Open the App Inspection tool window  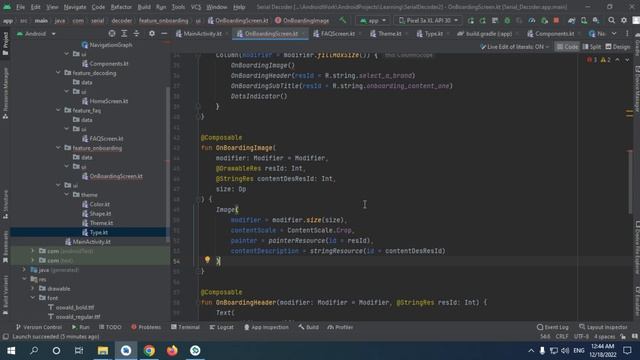266,327
